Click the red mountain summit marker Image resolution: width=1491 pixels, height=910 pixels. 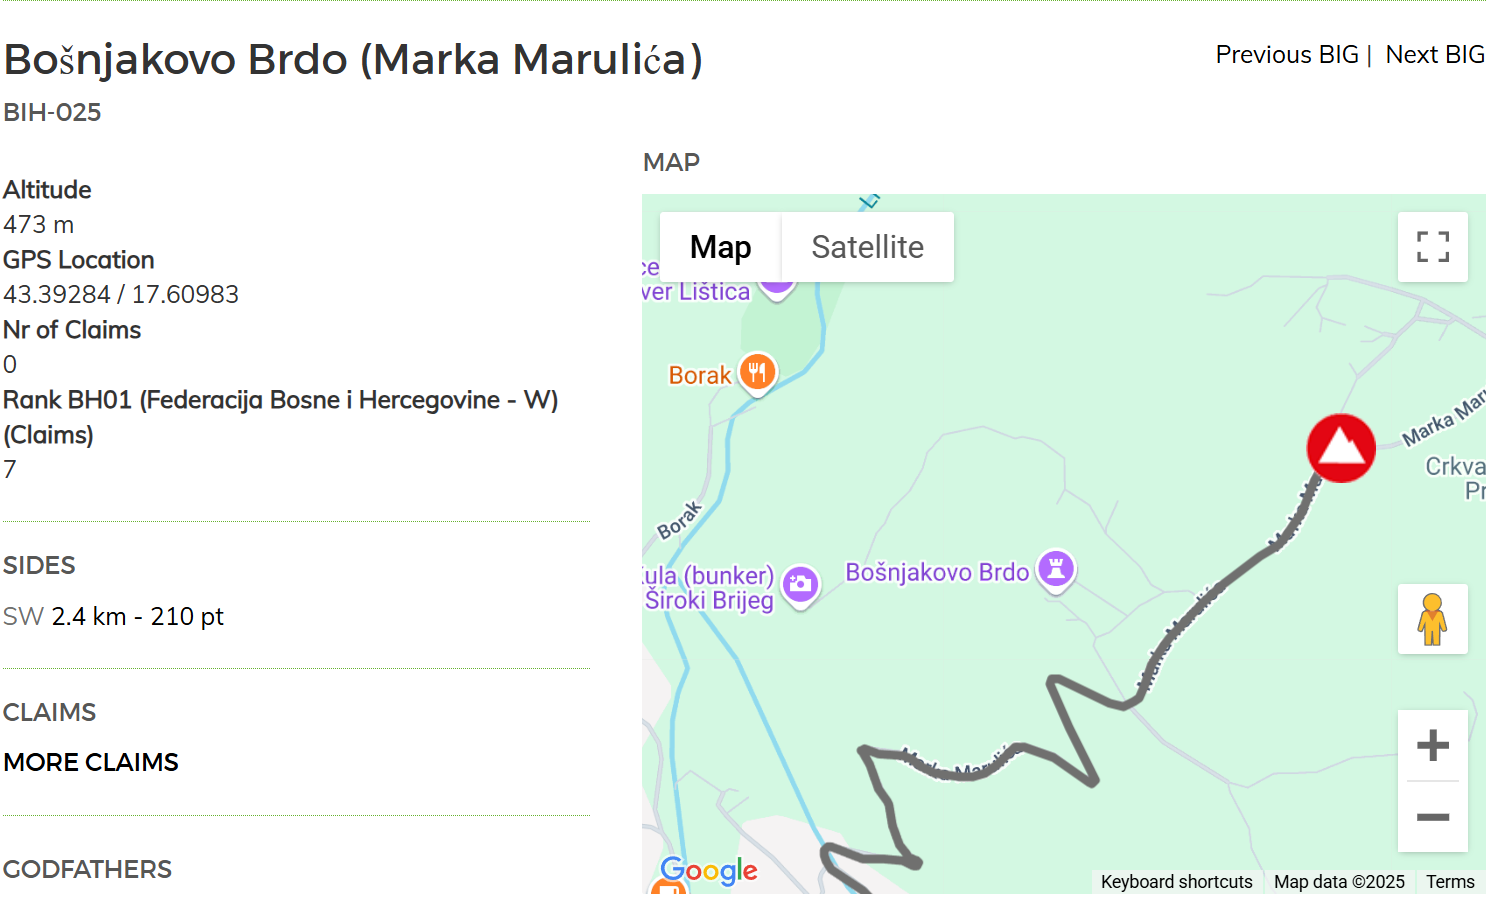[x=1341, y=448]
